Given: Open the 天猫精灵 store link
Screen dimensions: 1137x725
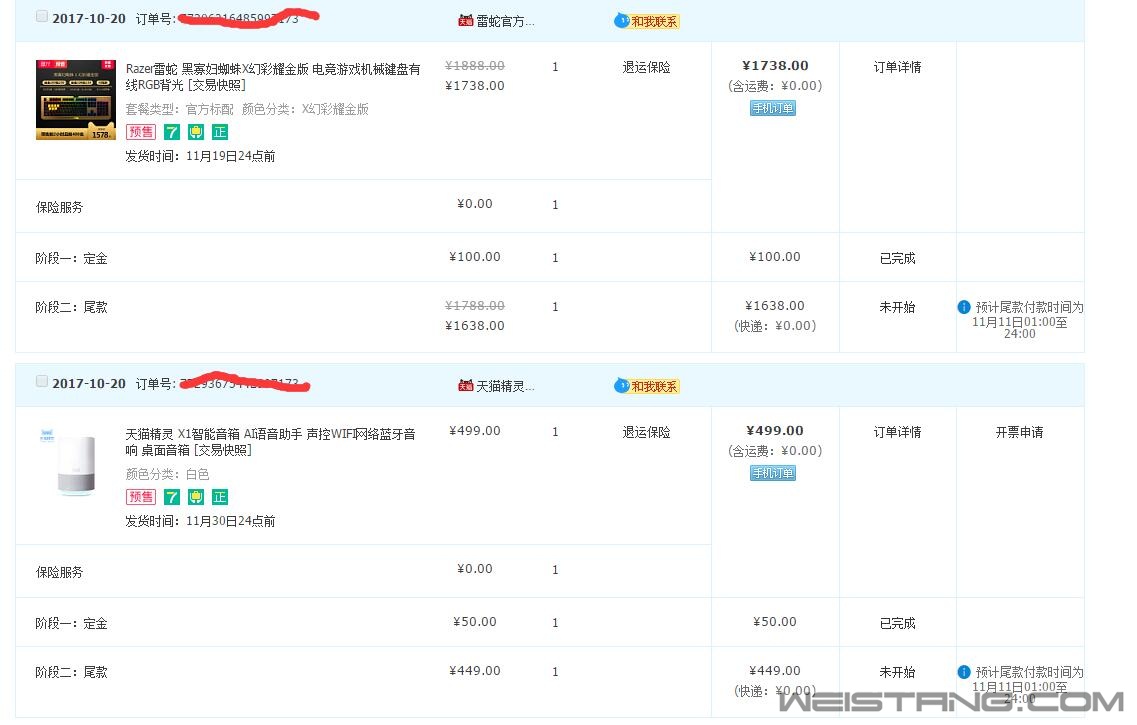Looking at the screenshot, I should (505, 386).
